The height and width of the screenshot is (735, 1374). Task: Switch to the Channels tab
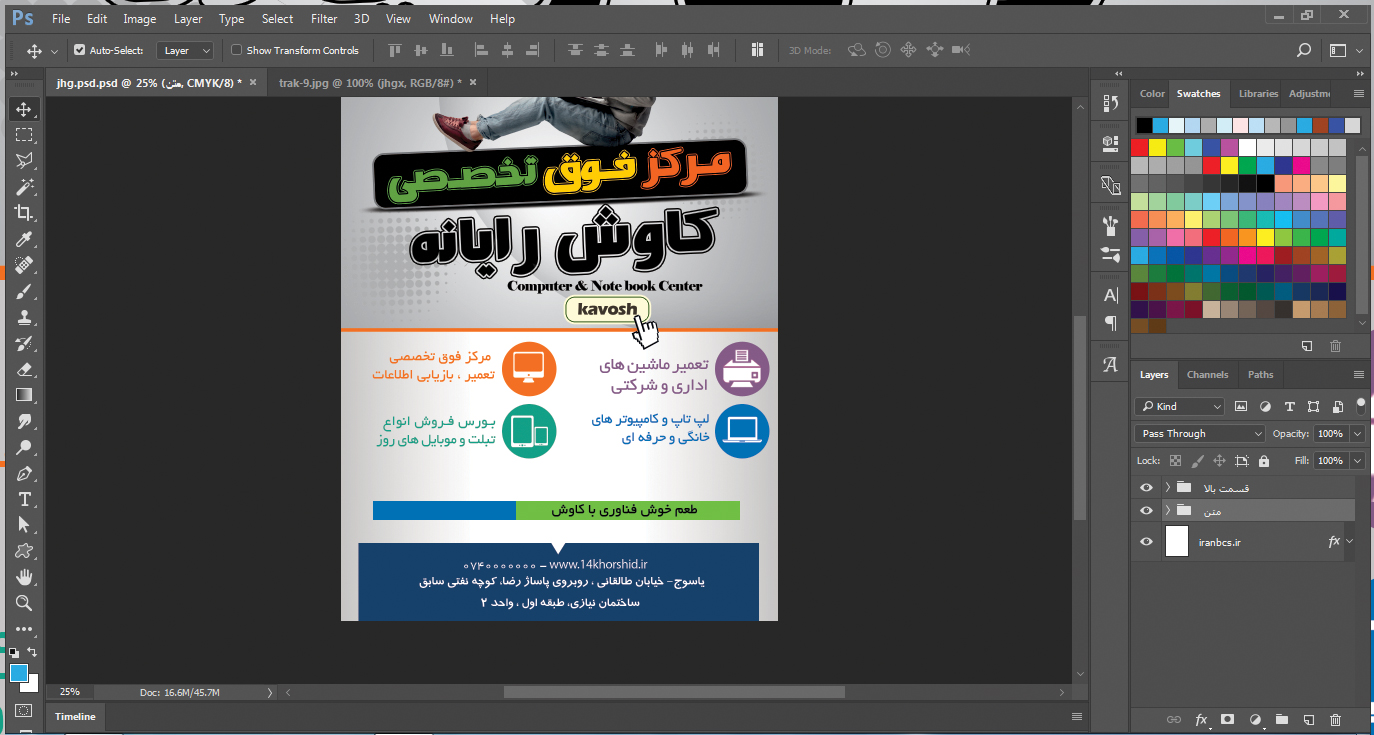click(x=1207, y=375)
